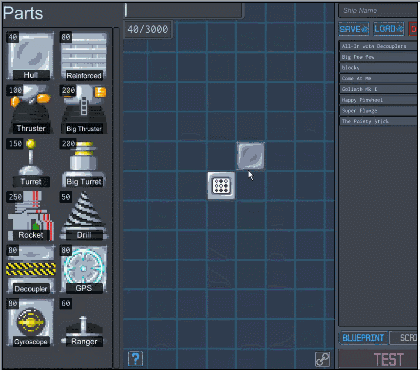Select the Drill part
The image size is (420, 370).
click(84, 216)
